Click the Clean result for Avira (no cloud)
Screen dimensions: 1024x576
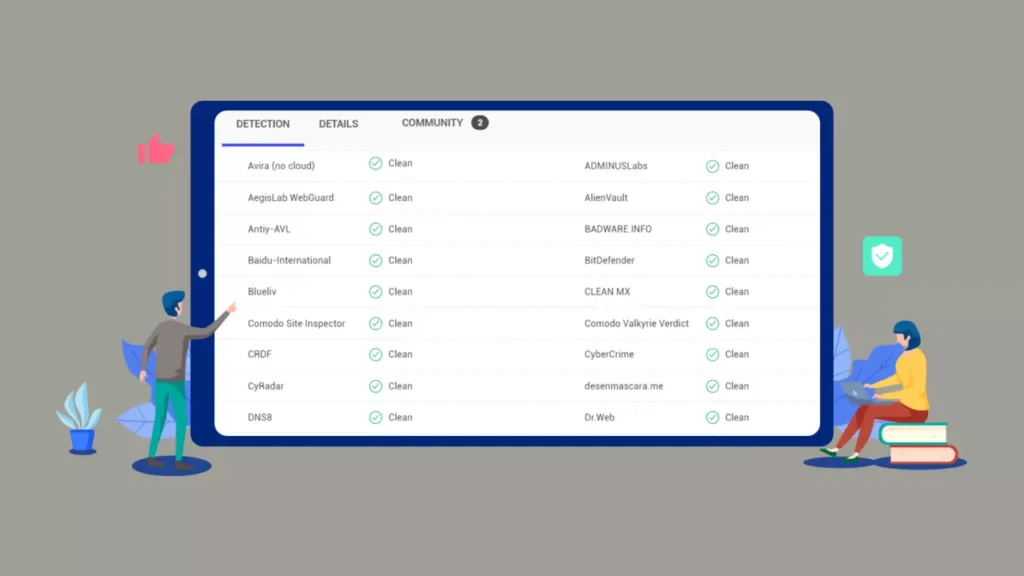click(x=400, y=163)
